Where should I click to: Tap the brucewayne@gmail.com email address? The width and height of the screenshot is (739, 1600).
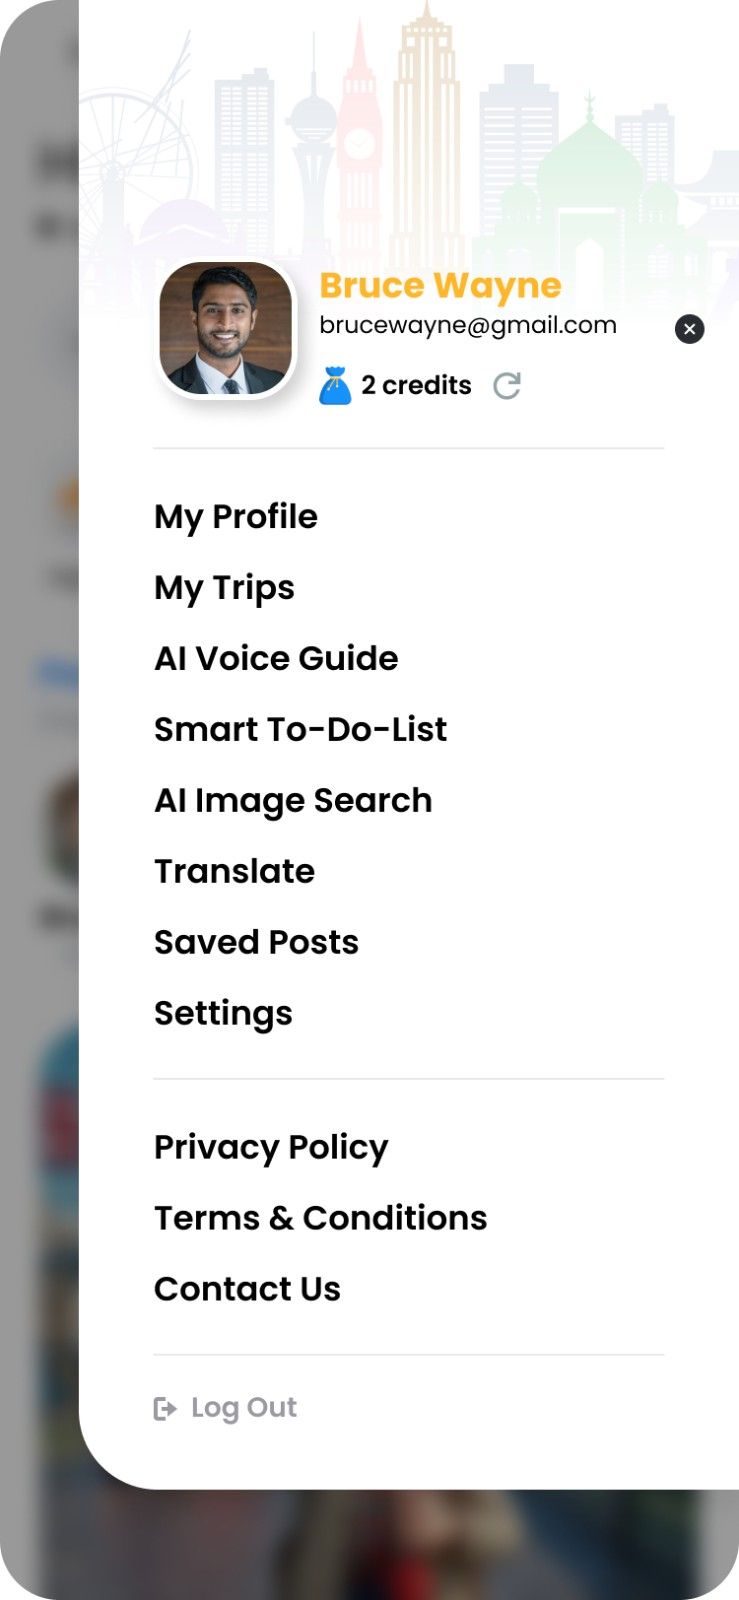pyautogui.click(x=468, y=325)
